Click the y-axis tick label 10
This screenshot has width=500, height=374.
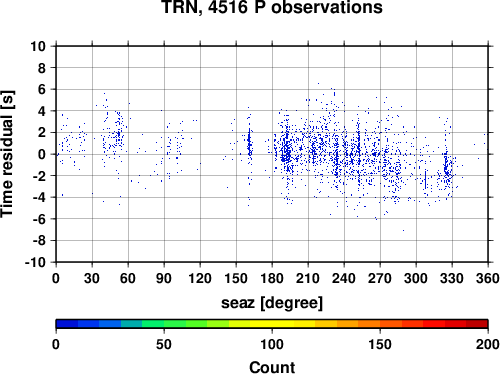coord(38,46)
